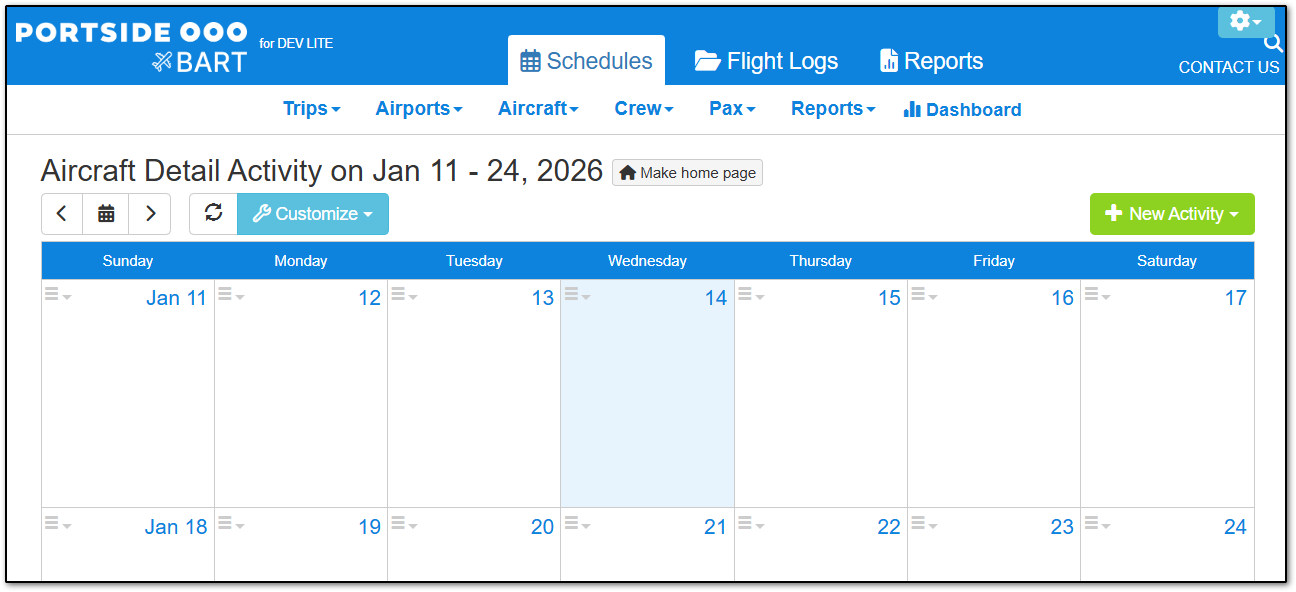1296x592 pixels.
Task: Open the calendar date picker icon
Action: tap(106, 214)
